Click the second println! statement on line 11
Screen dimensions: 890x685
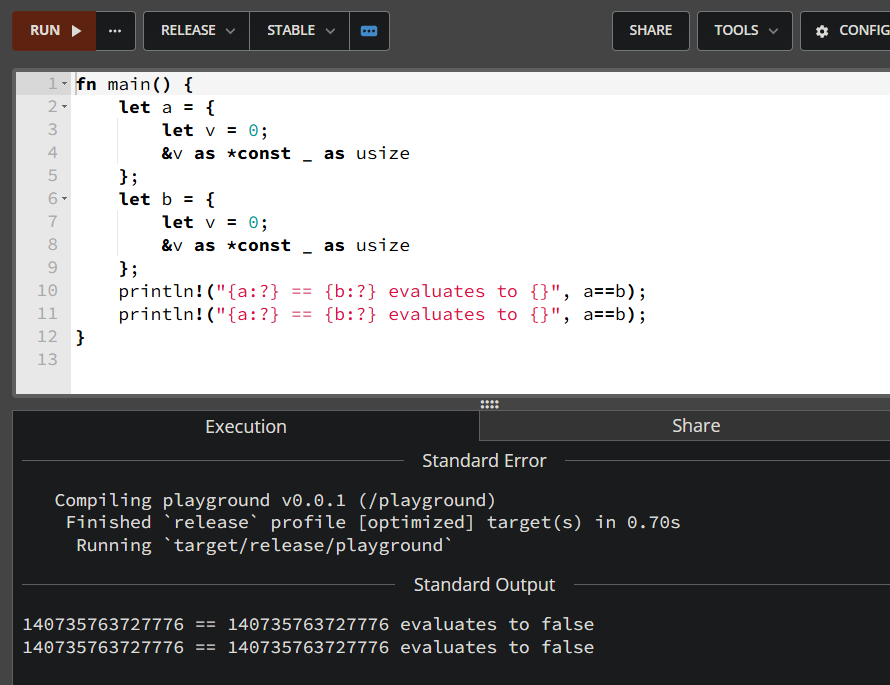382,314
